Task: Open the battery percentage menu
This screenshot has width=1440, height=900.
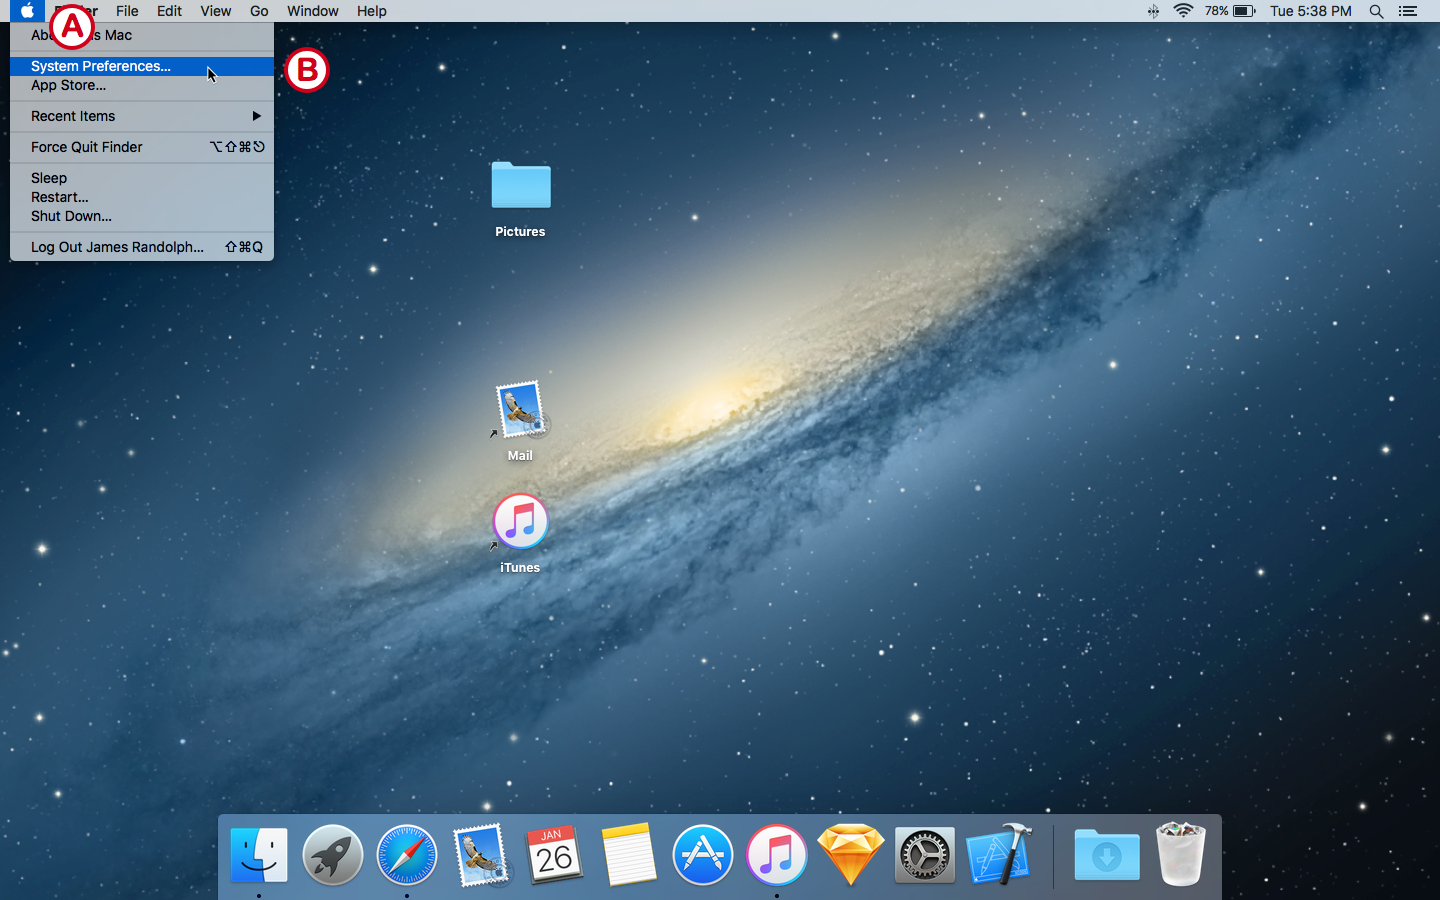Action: [1228, 11]
